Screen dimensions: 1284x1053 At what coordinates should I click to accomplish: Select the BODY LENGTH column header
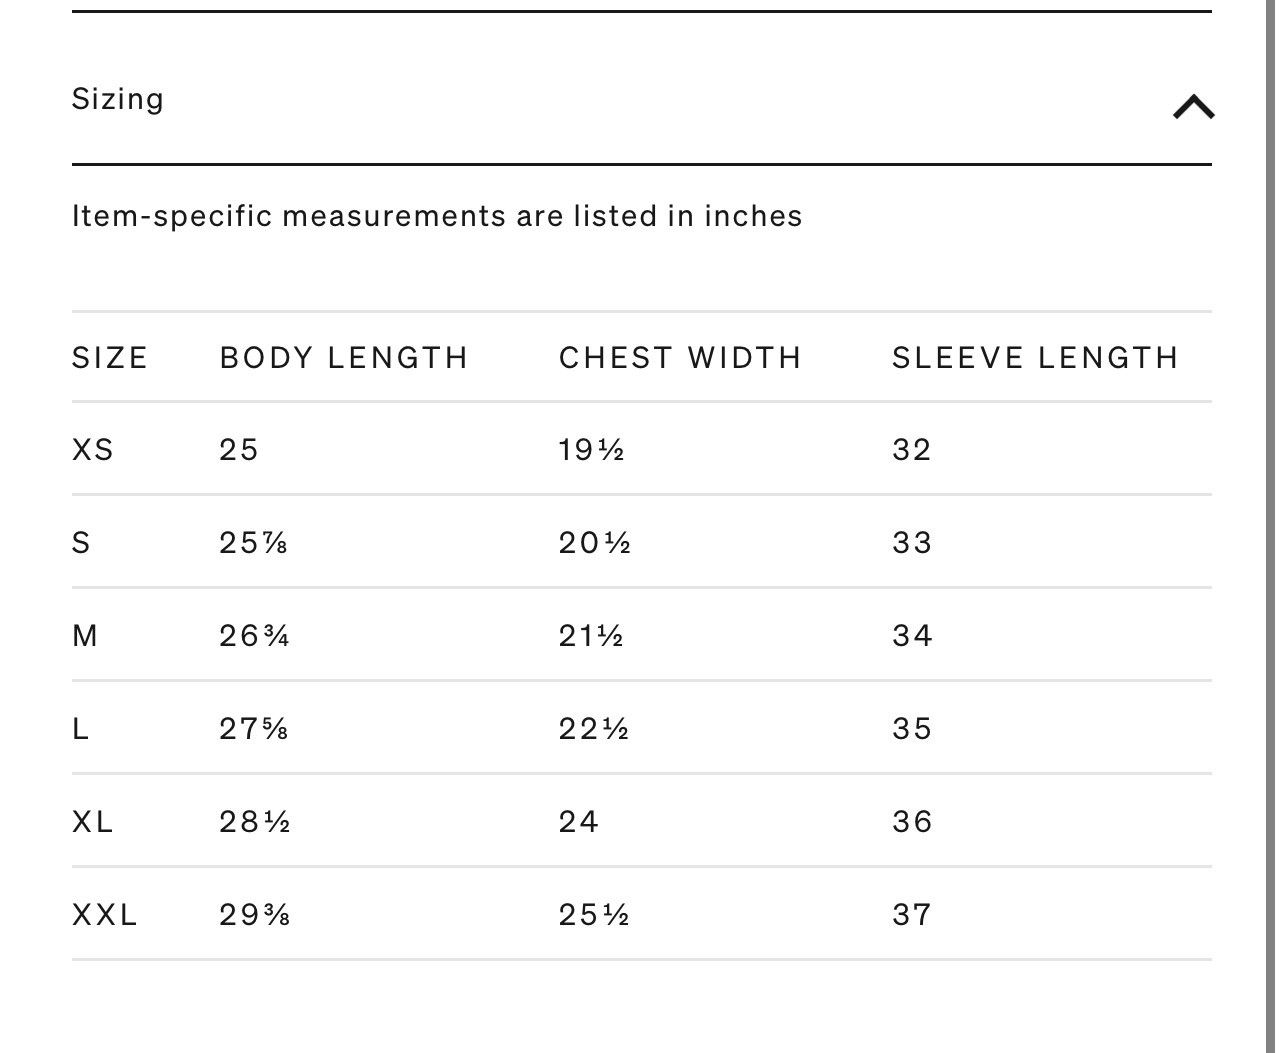tap(344, 358)
